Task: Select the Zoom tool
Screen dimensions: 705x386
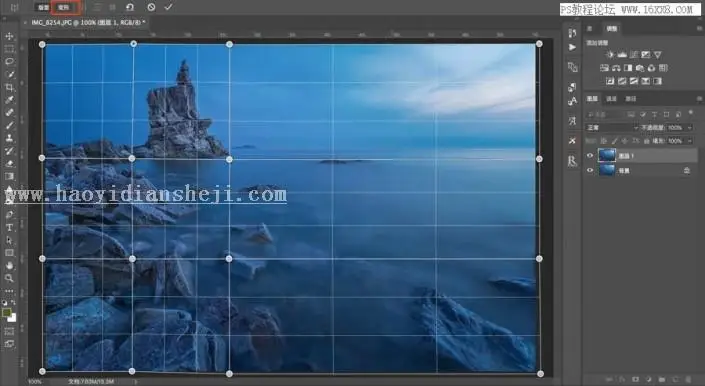Action: click(x=9, y=278)
